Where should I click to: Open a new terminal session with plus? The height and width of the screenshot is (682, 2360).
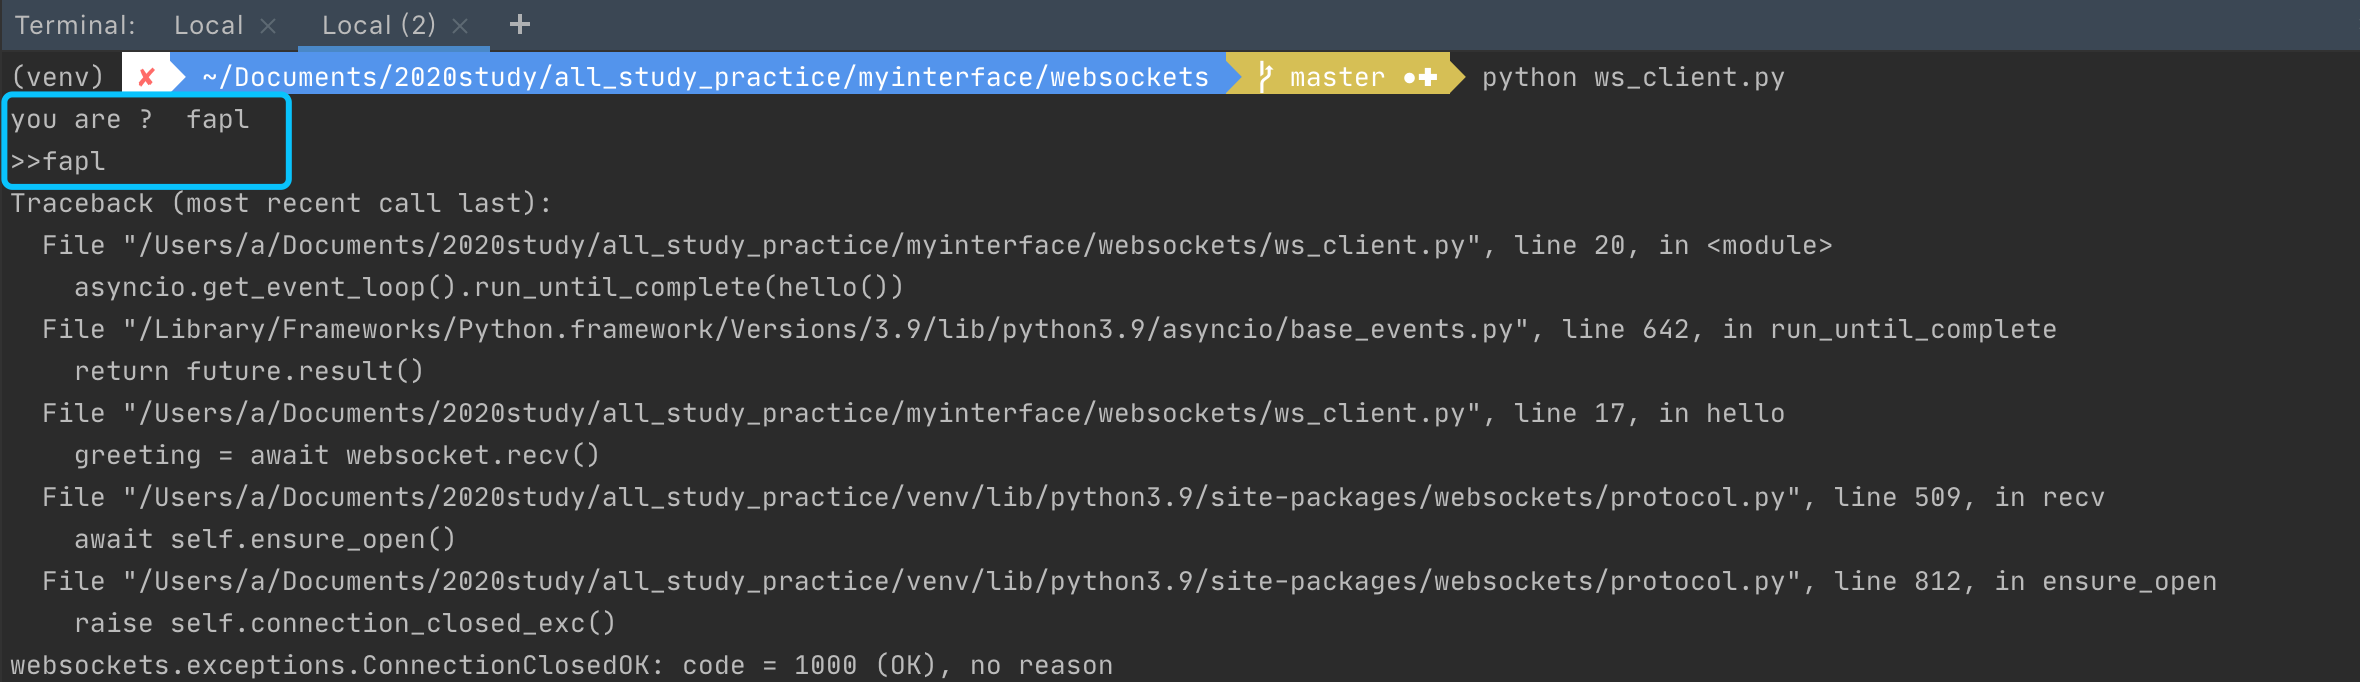519,25
